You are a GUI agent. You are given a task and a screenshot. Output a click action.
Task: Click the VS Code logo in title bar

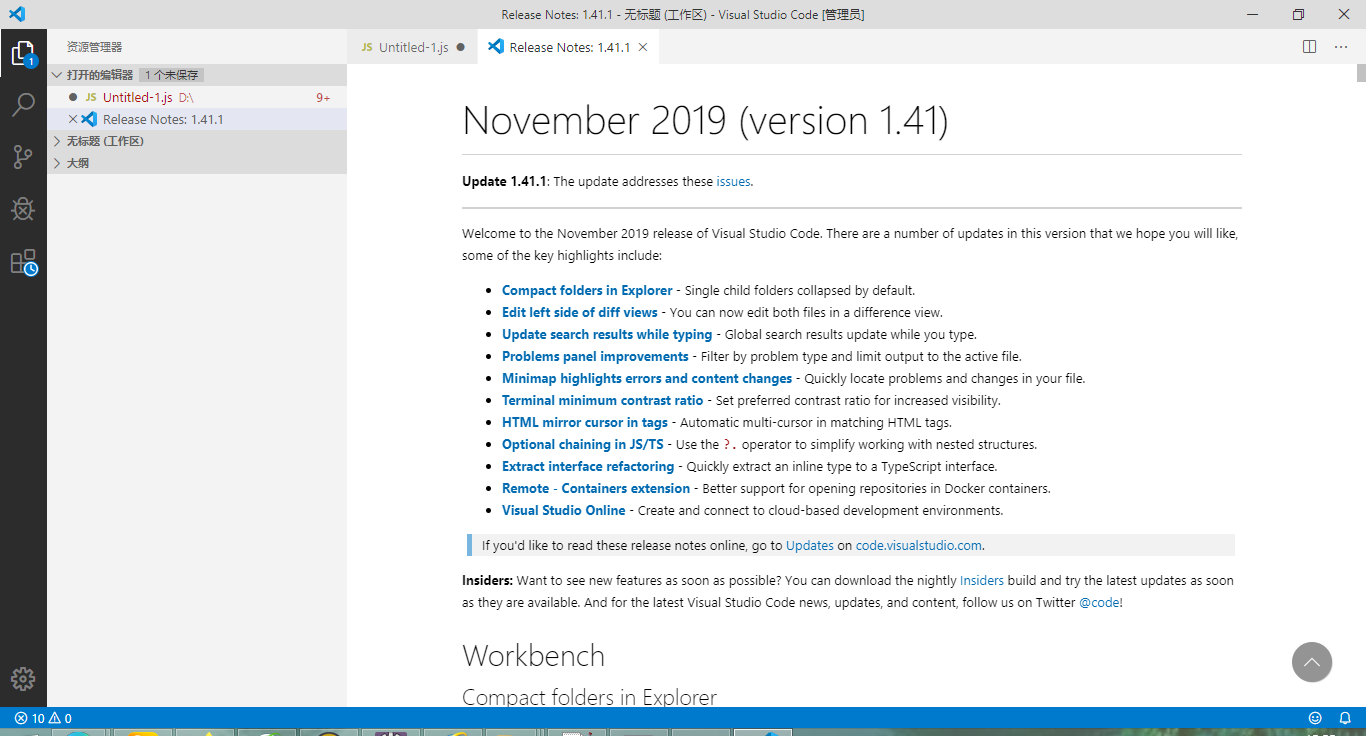[16, 14]
